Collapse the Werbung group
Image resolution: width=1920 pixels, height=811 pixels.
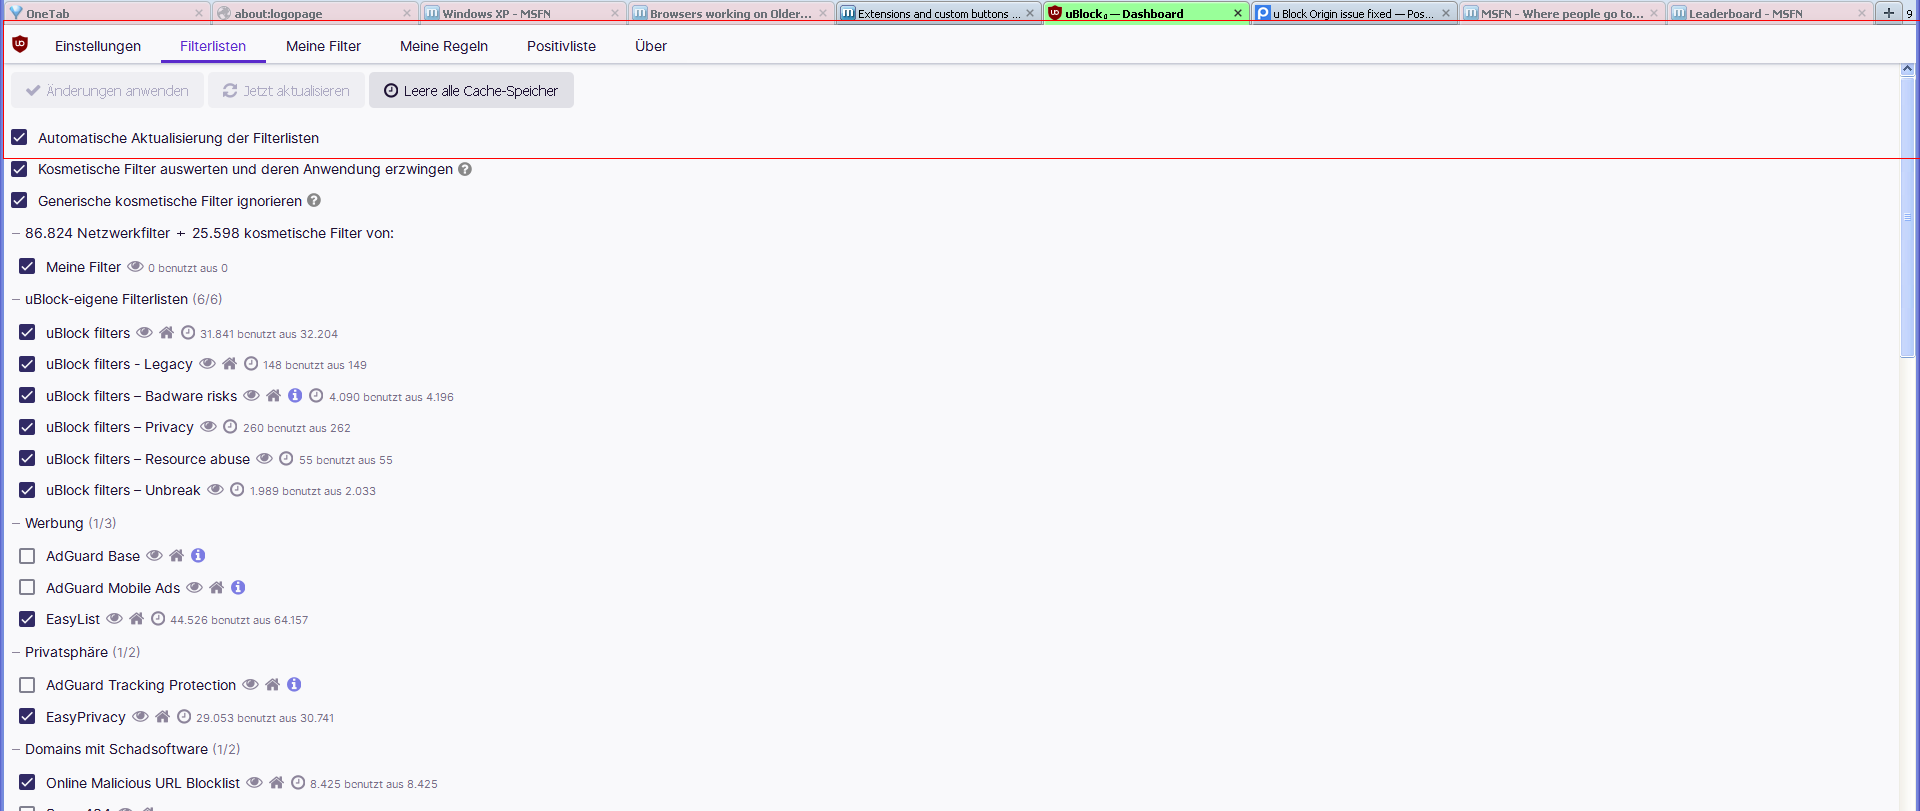click(16, 523)
